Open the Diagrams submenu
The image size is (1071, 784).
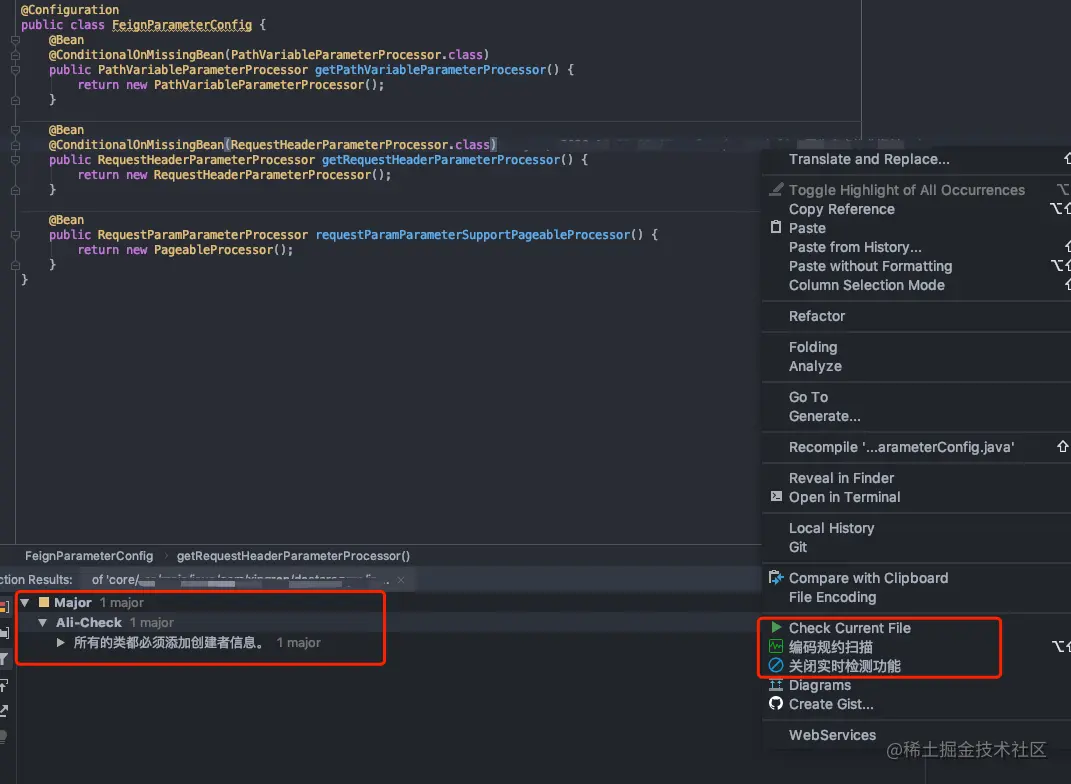(820, 685)
